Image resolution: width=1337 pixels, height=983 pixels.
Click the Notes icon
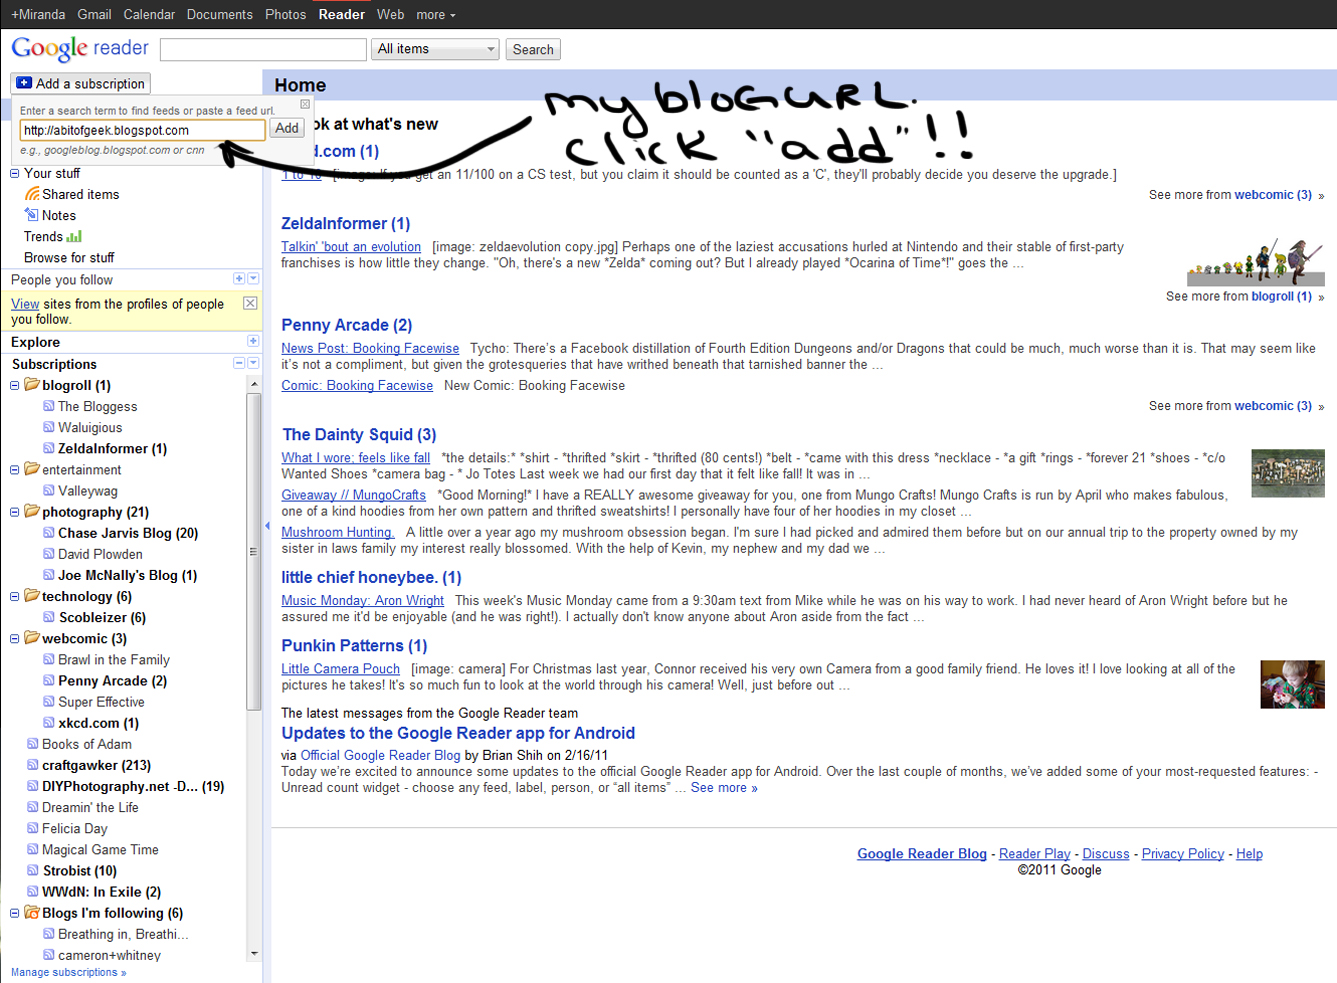32,215
